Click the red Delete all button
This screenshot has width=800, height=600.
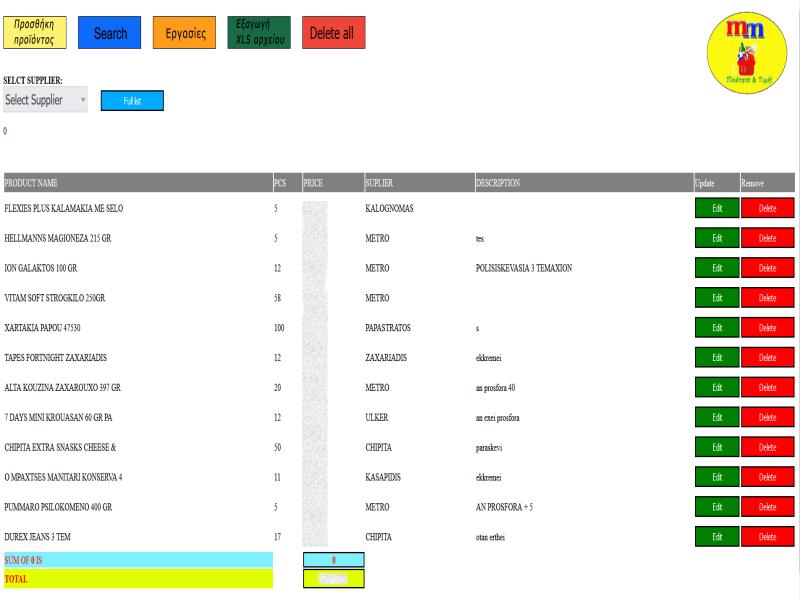point(334,32)
